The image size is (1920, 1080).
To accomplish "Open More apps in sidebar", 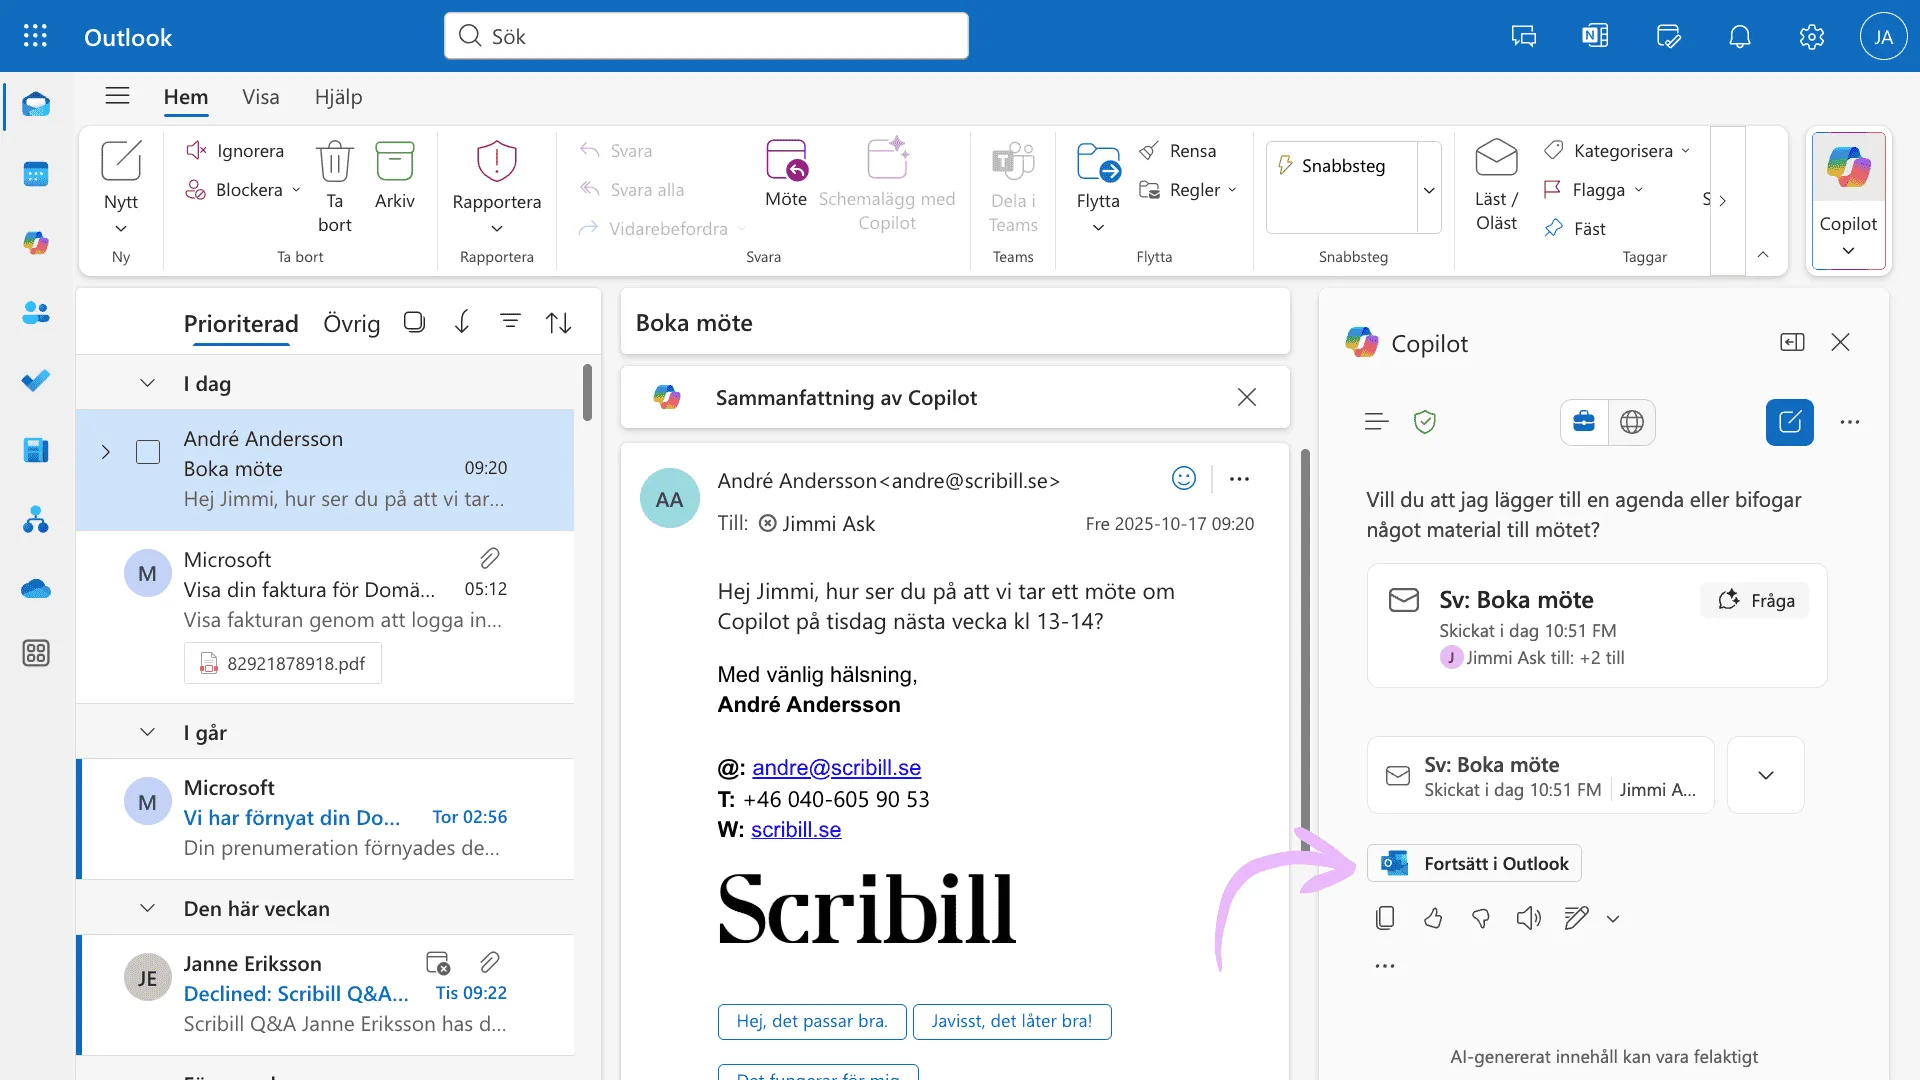I will coord(36,654).
